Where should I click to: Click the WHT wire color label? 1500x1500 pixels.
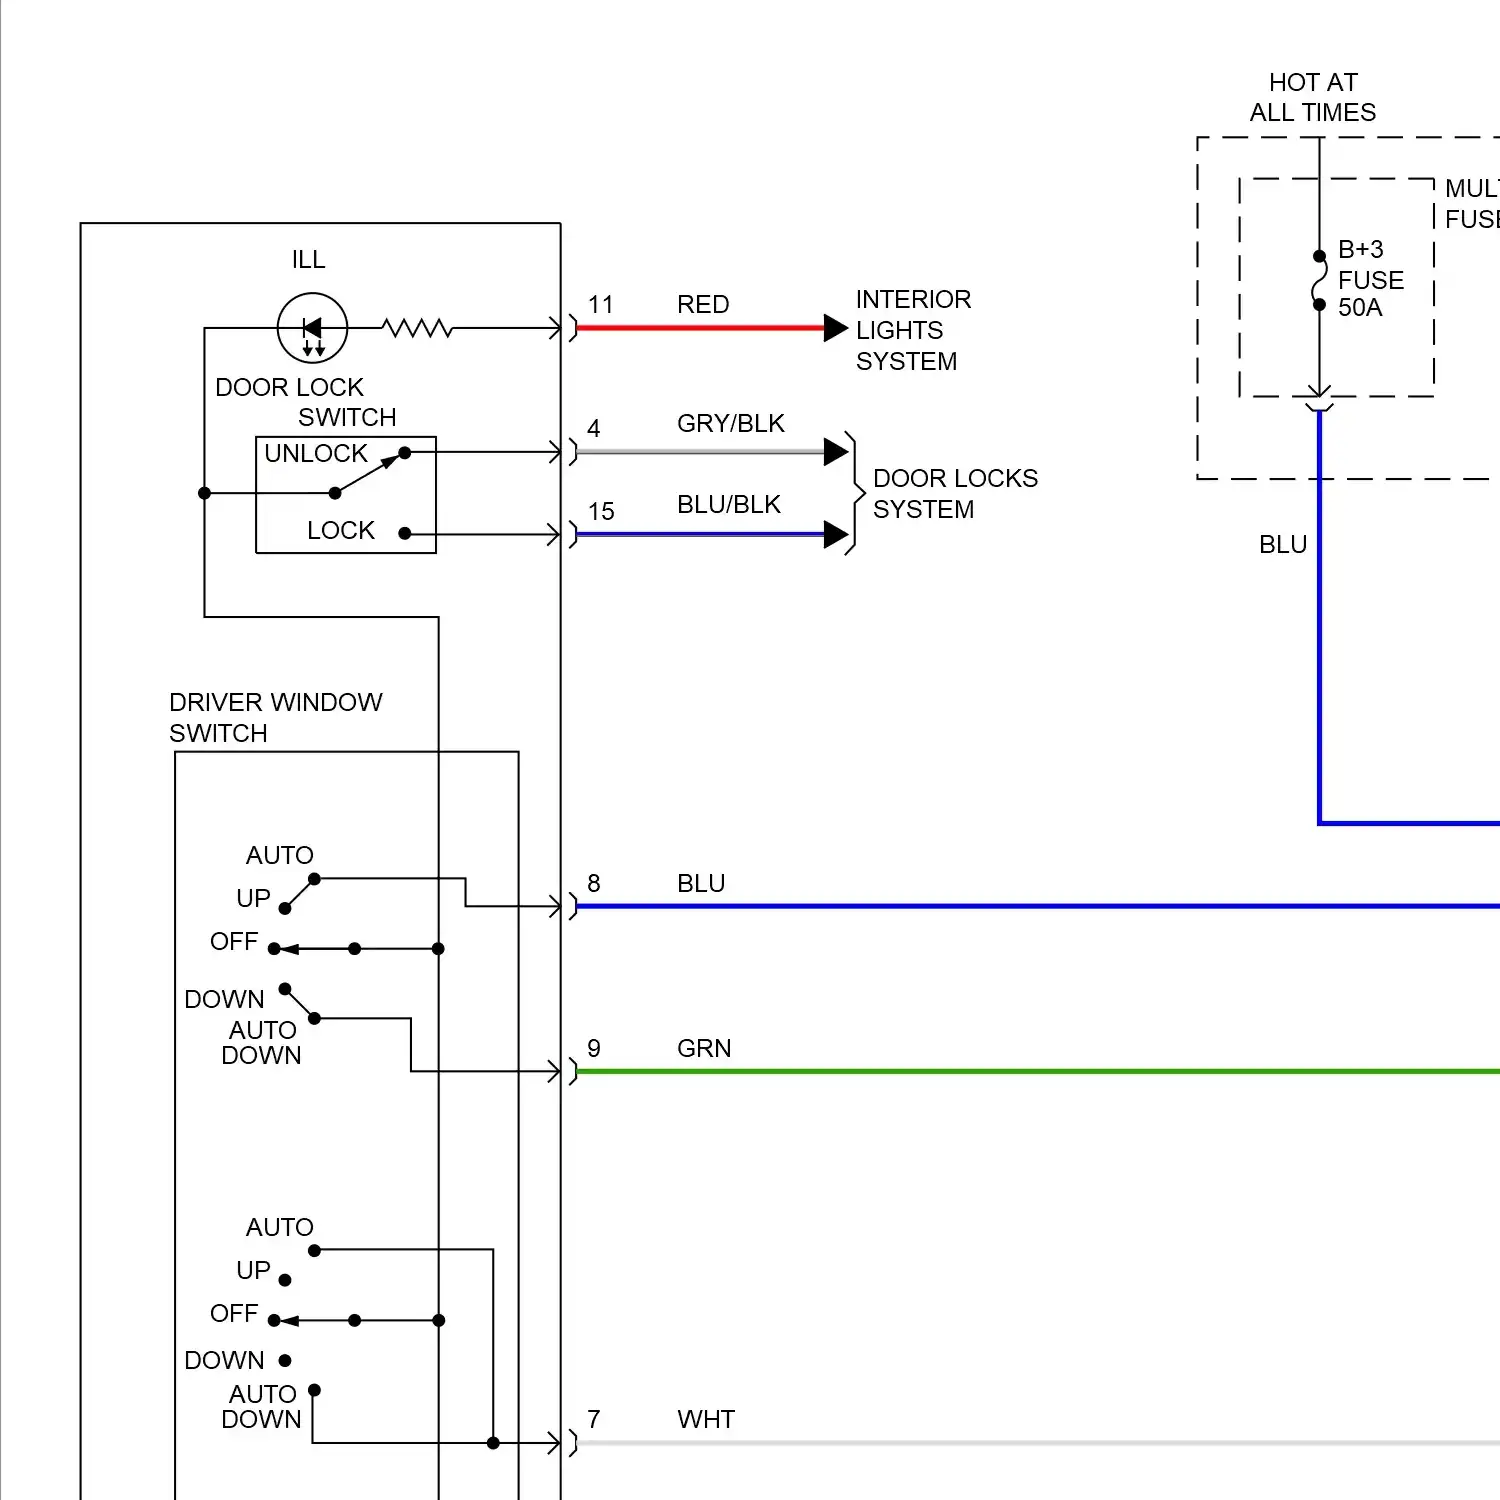706,1420
